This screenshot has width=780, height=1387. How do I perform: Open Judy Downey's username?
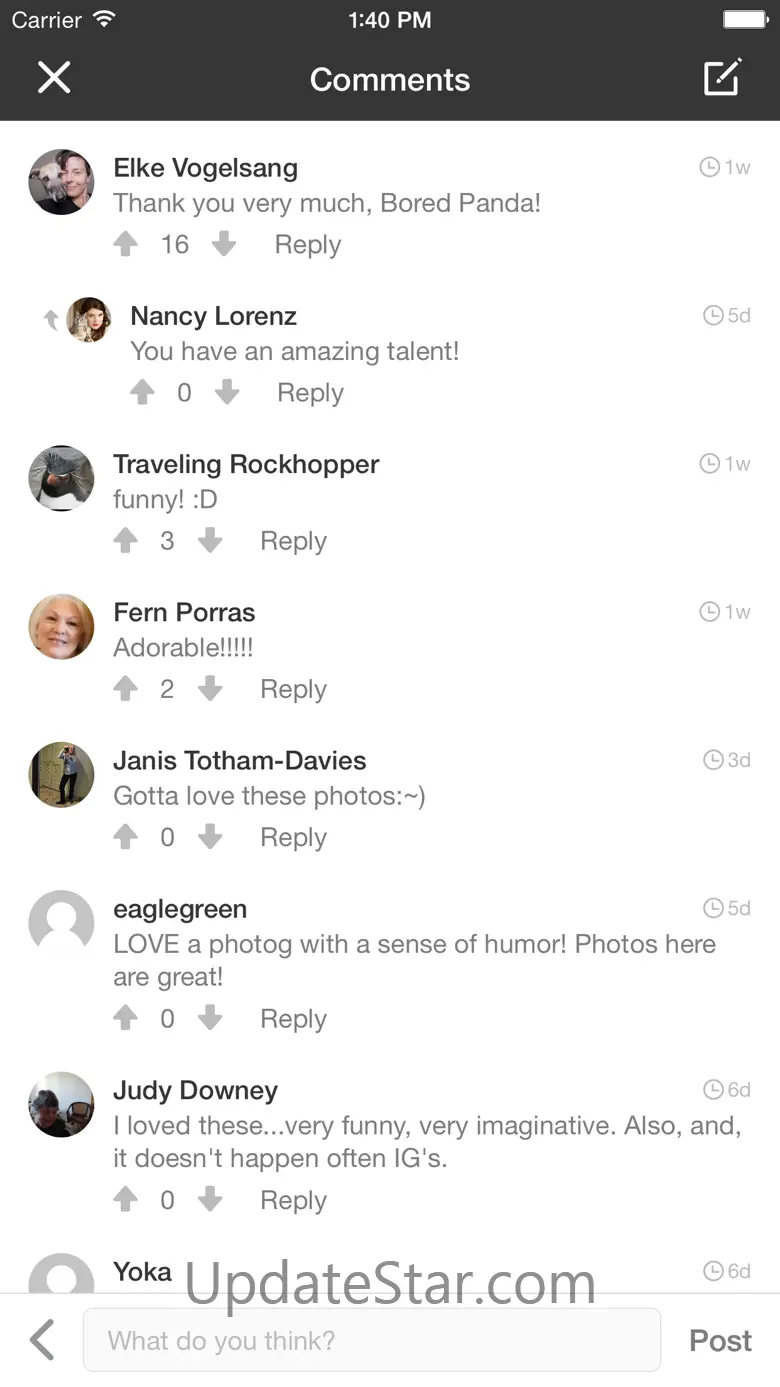195,1090
